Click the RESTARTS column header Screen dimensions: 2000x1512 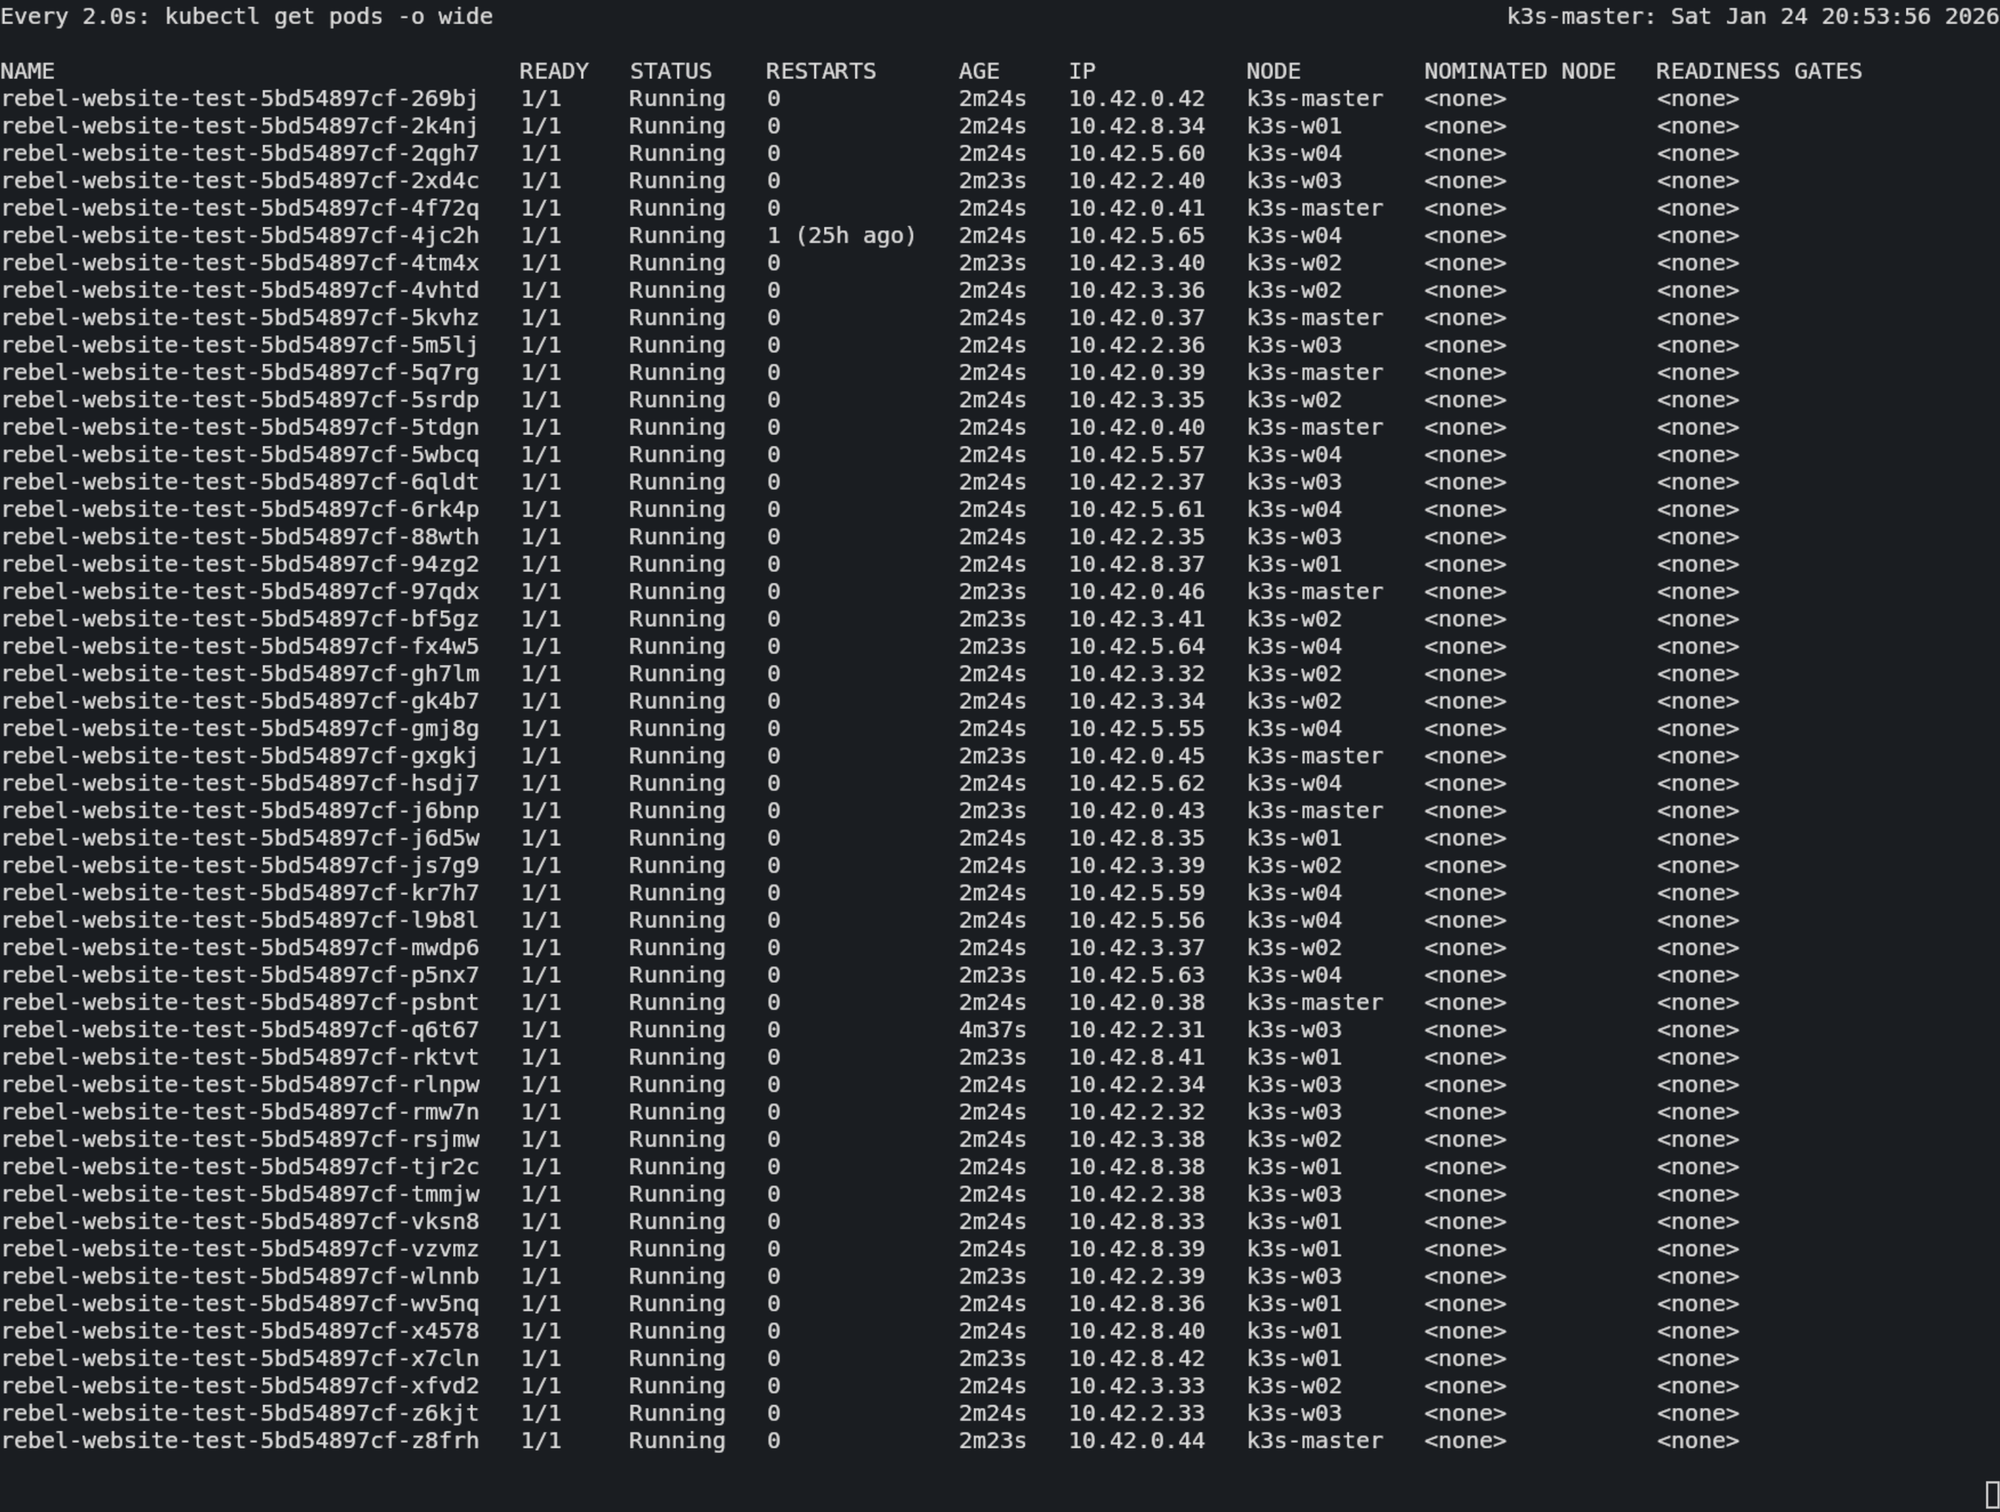click(820, 71)
